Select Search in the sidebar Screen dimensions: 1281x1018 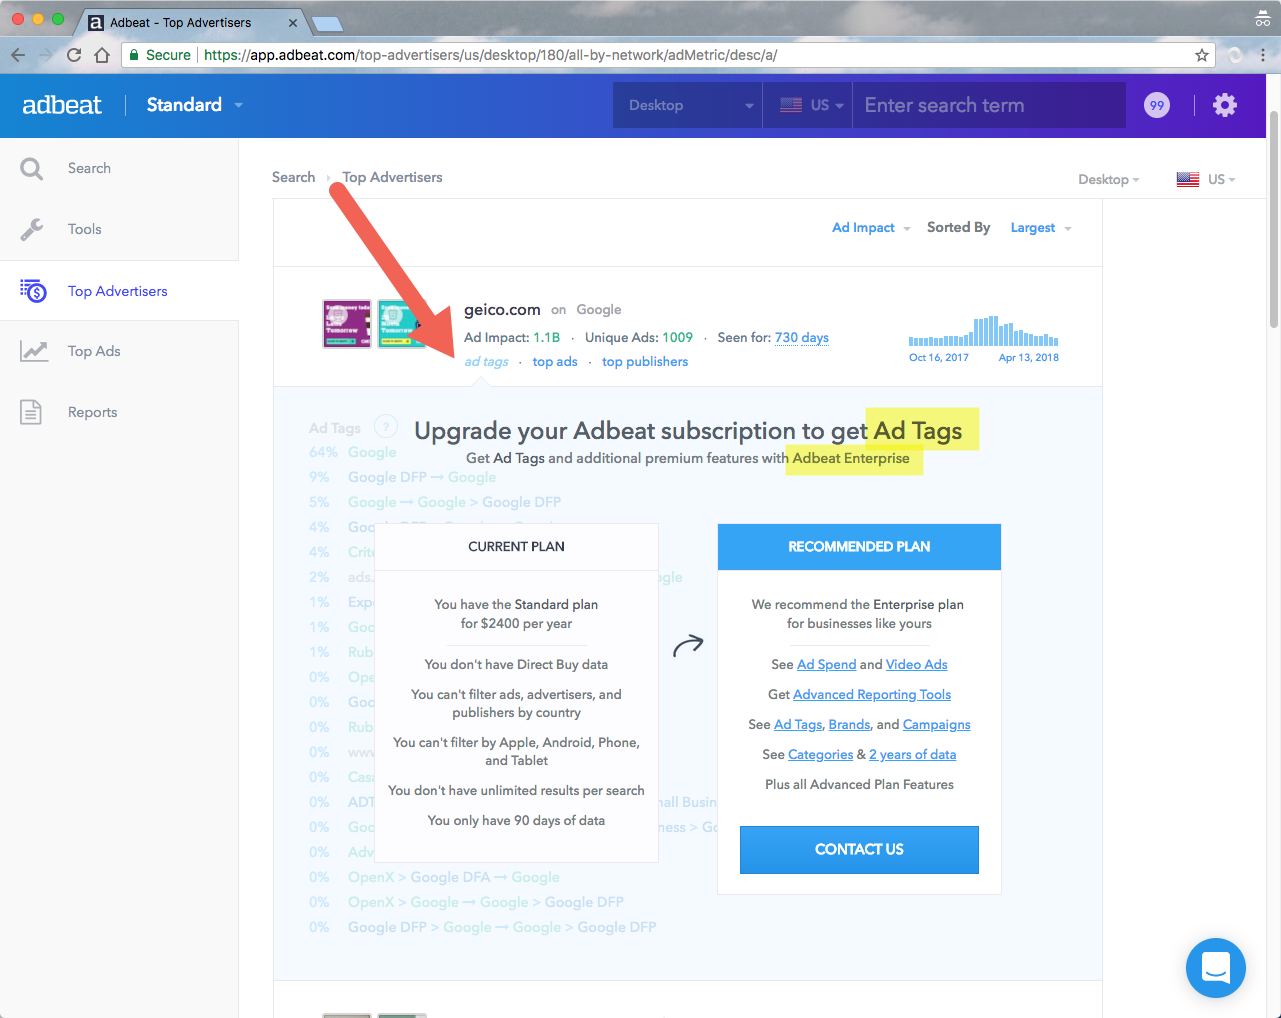pyautogui.click(x=89, y=168)
